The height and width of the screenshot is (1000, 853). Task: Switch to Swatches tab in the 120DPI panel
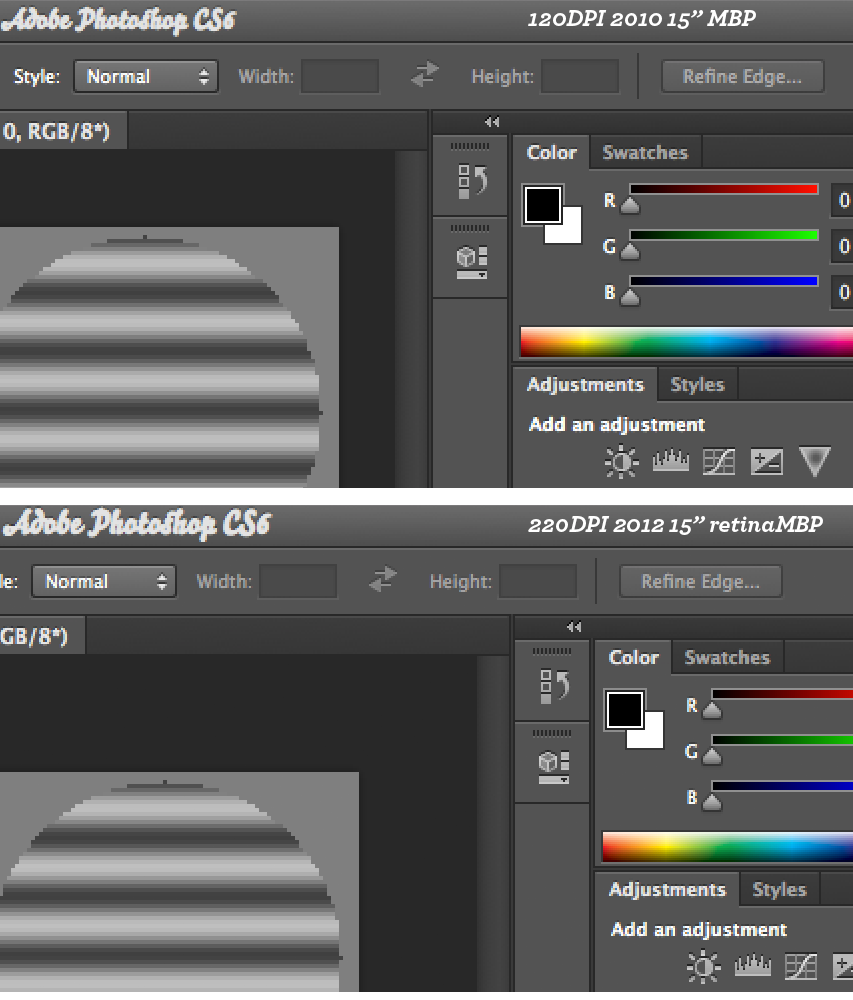click(645, 152)
